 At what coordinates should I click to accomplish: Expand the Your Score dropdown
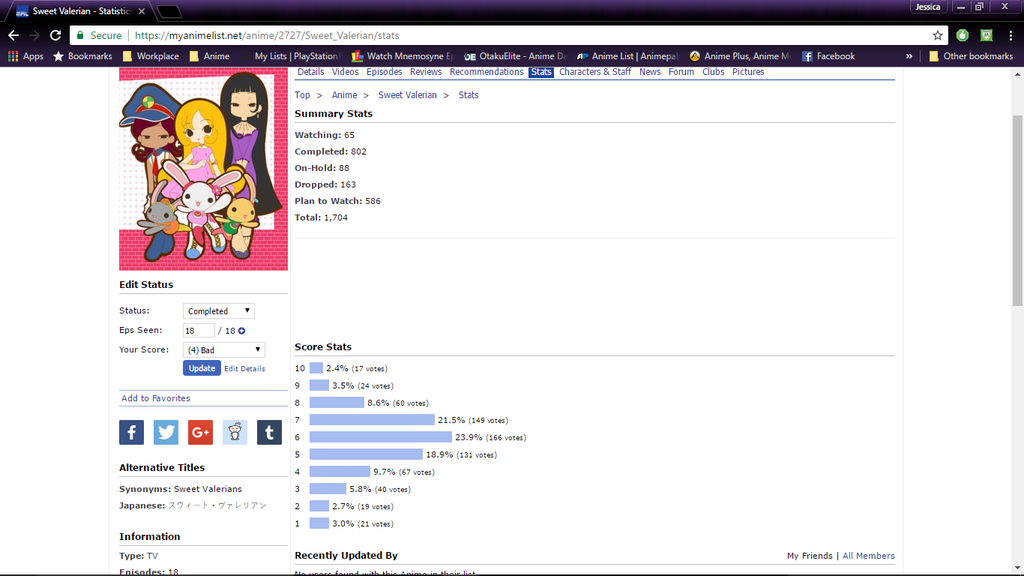(224, 350)
